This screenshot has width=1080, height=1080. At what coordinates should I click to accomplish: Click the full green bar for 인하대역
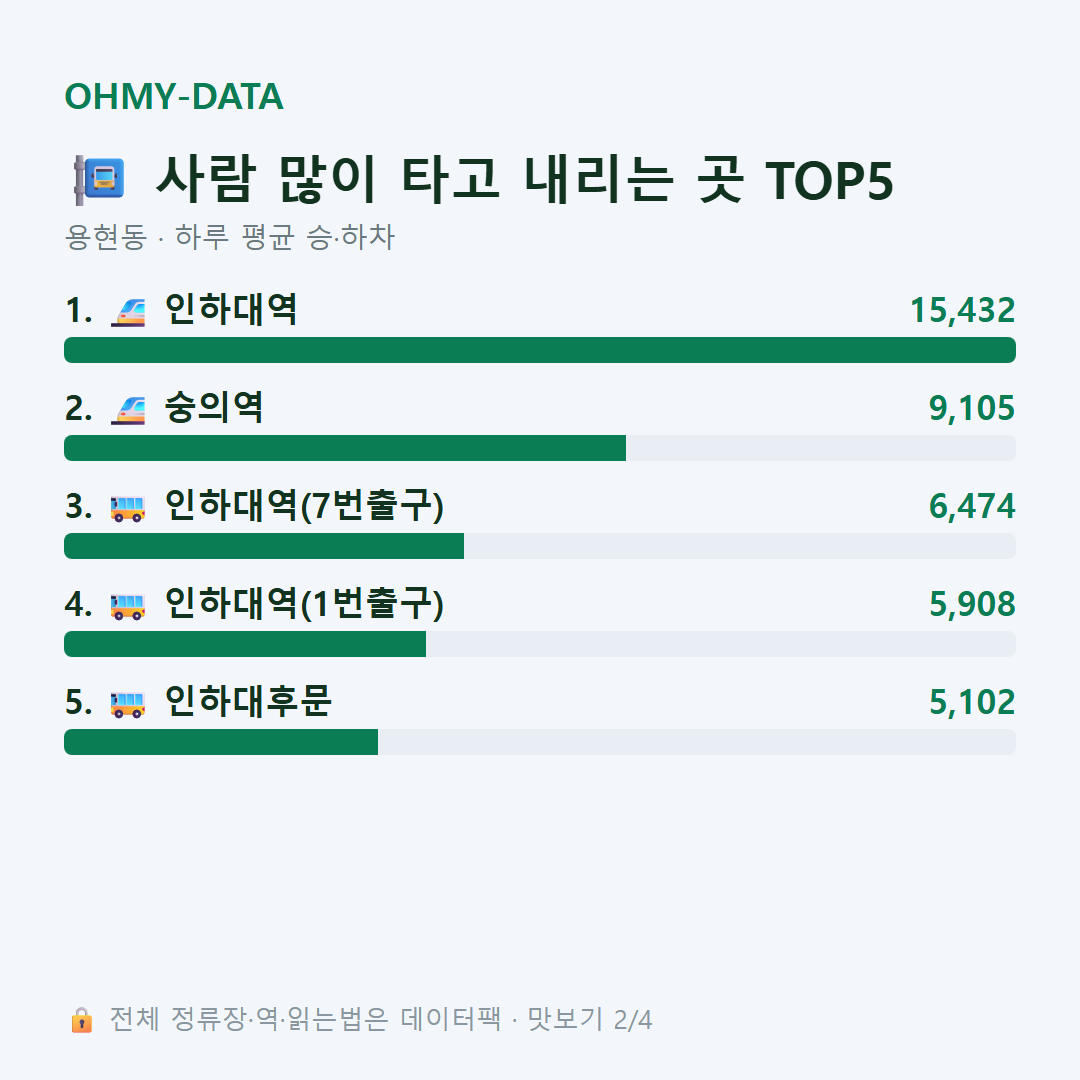[540, 350]
